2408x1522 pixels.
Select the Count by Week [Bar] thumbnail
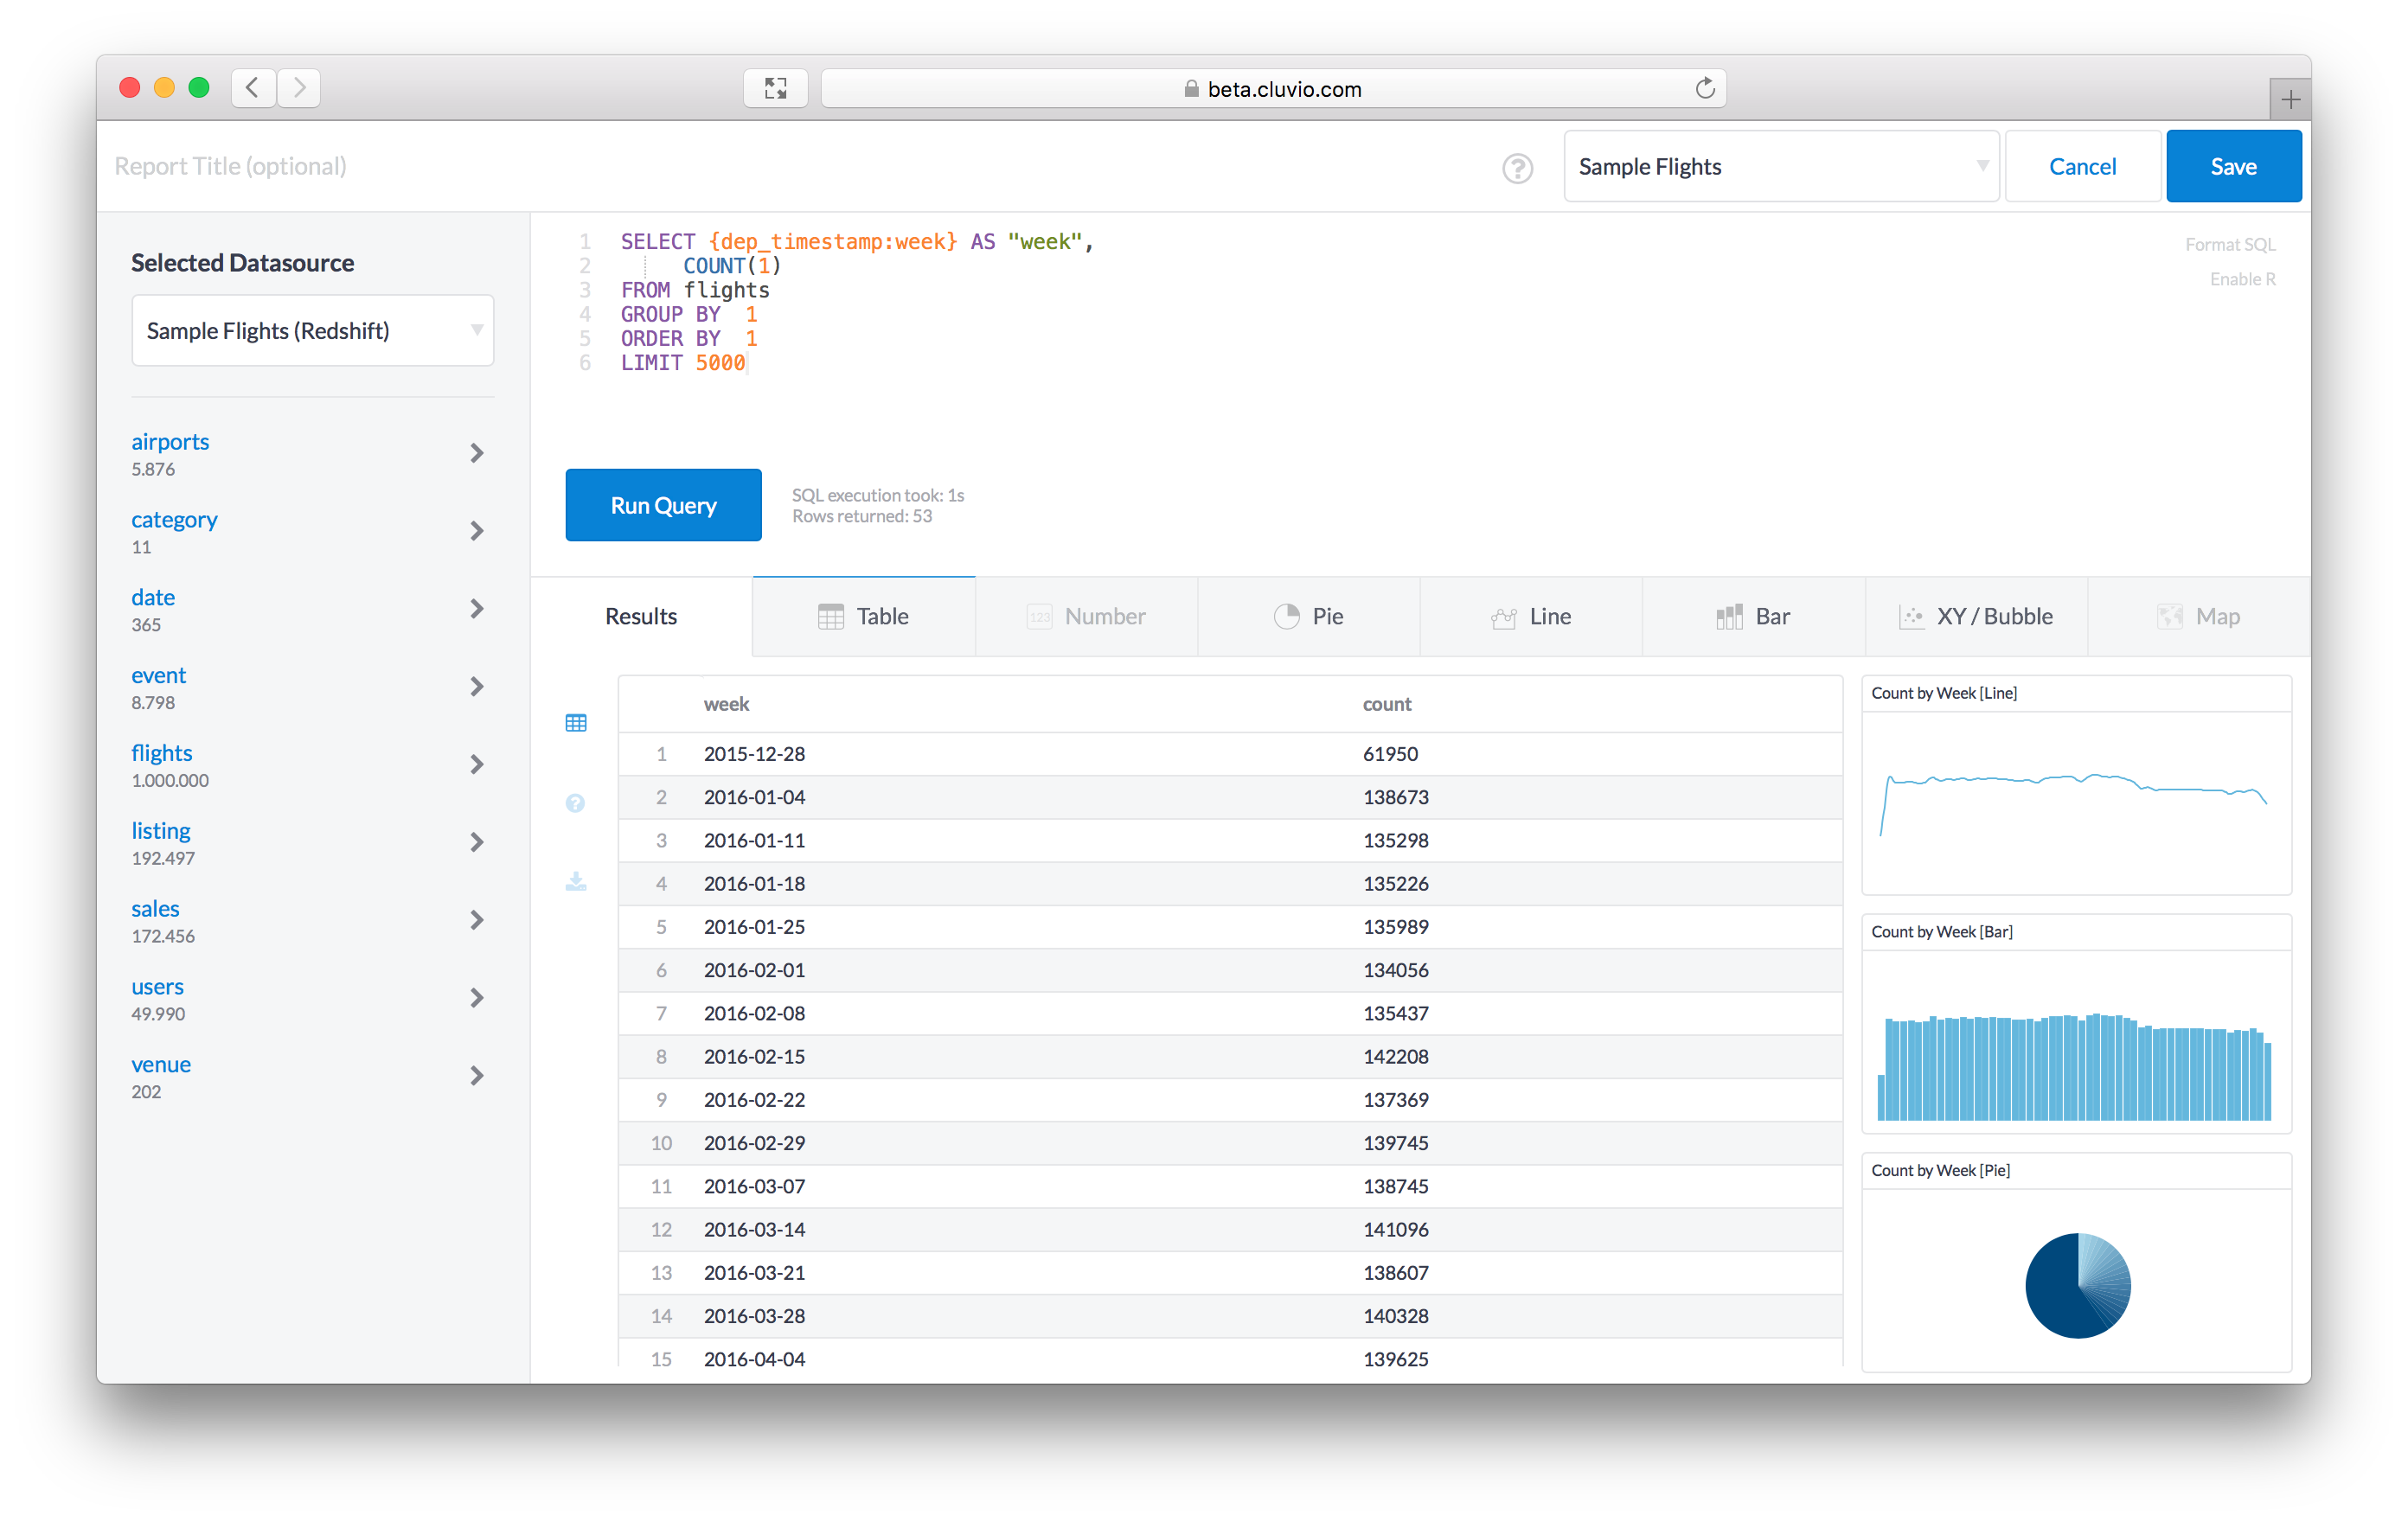click(x=2076, y=1024)
